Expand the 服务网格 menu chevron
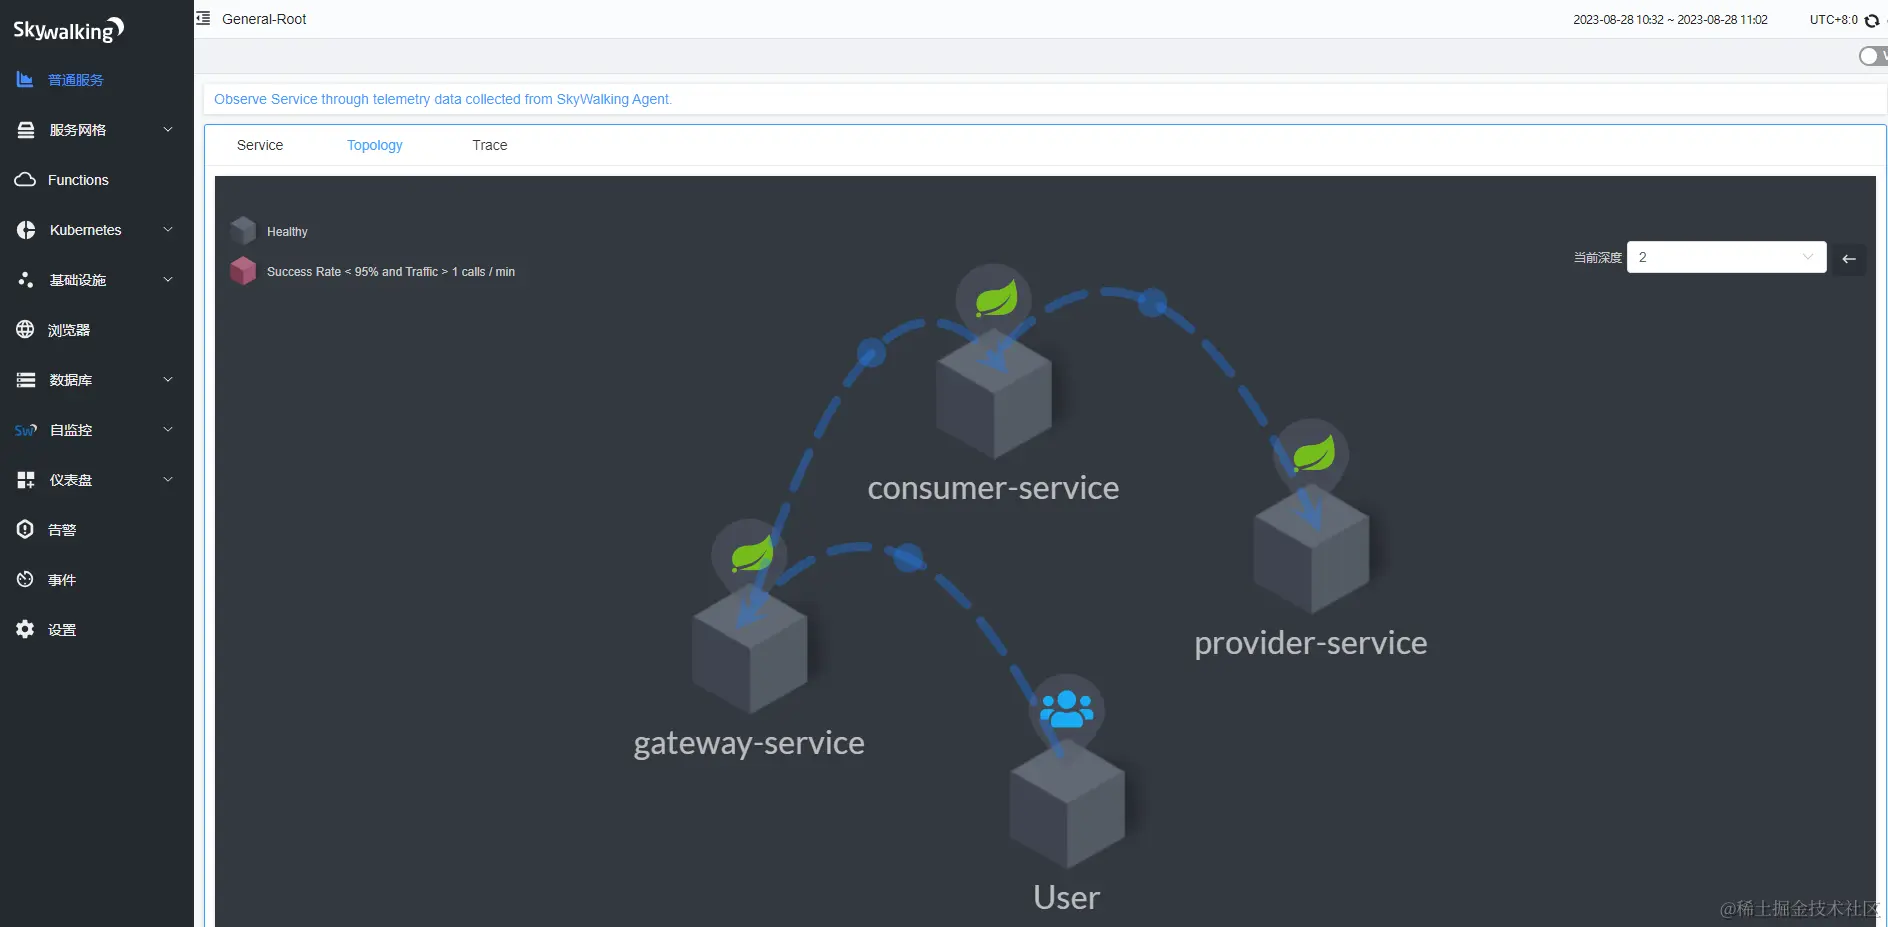1888x927 pixels. click(x=168, y=129)
